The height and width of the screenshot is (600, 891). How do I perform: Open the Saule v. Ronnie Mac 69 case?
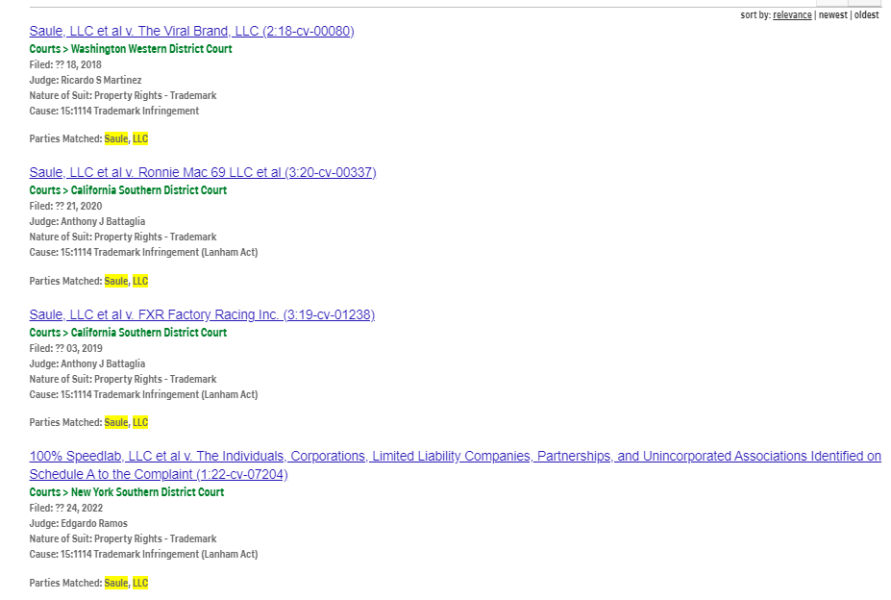203,173
